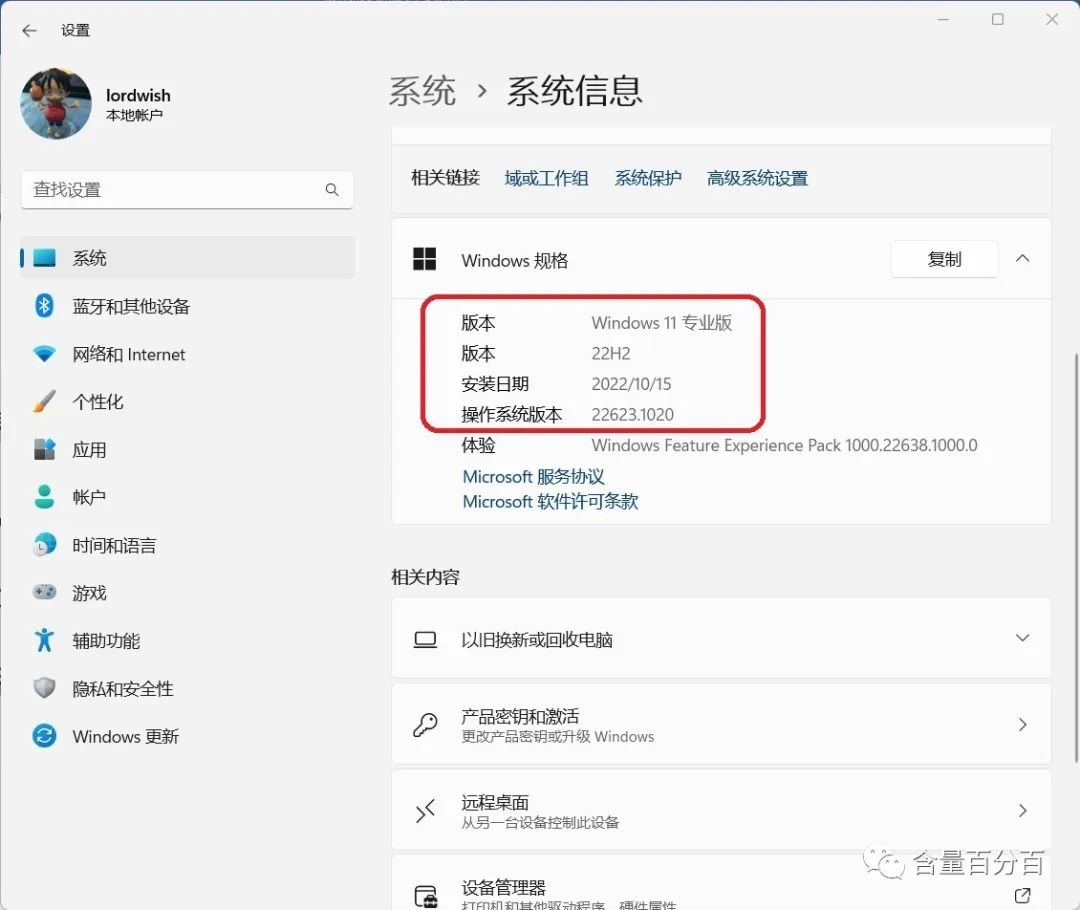Viewport: 1080px width, 910px height.
Task: Click the Wi-Fi network icon in sidebar
Action: [44, 354]
